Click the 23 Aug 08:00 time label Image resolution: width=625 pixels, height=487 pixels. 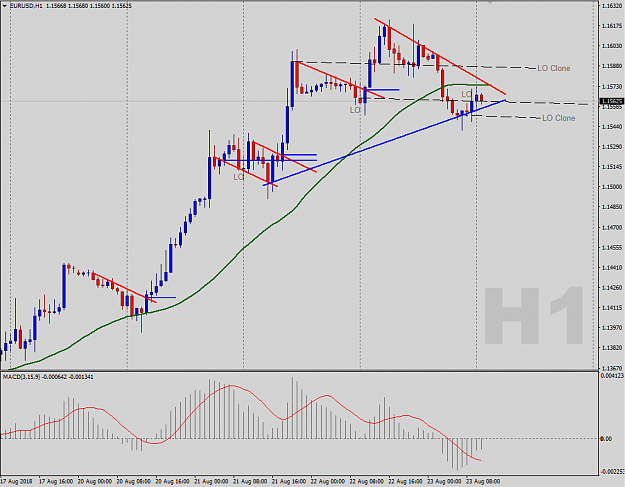click(483, 481)
